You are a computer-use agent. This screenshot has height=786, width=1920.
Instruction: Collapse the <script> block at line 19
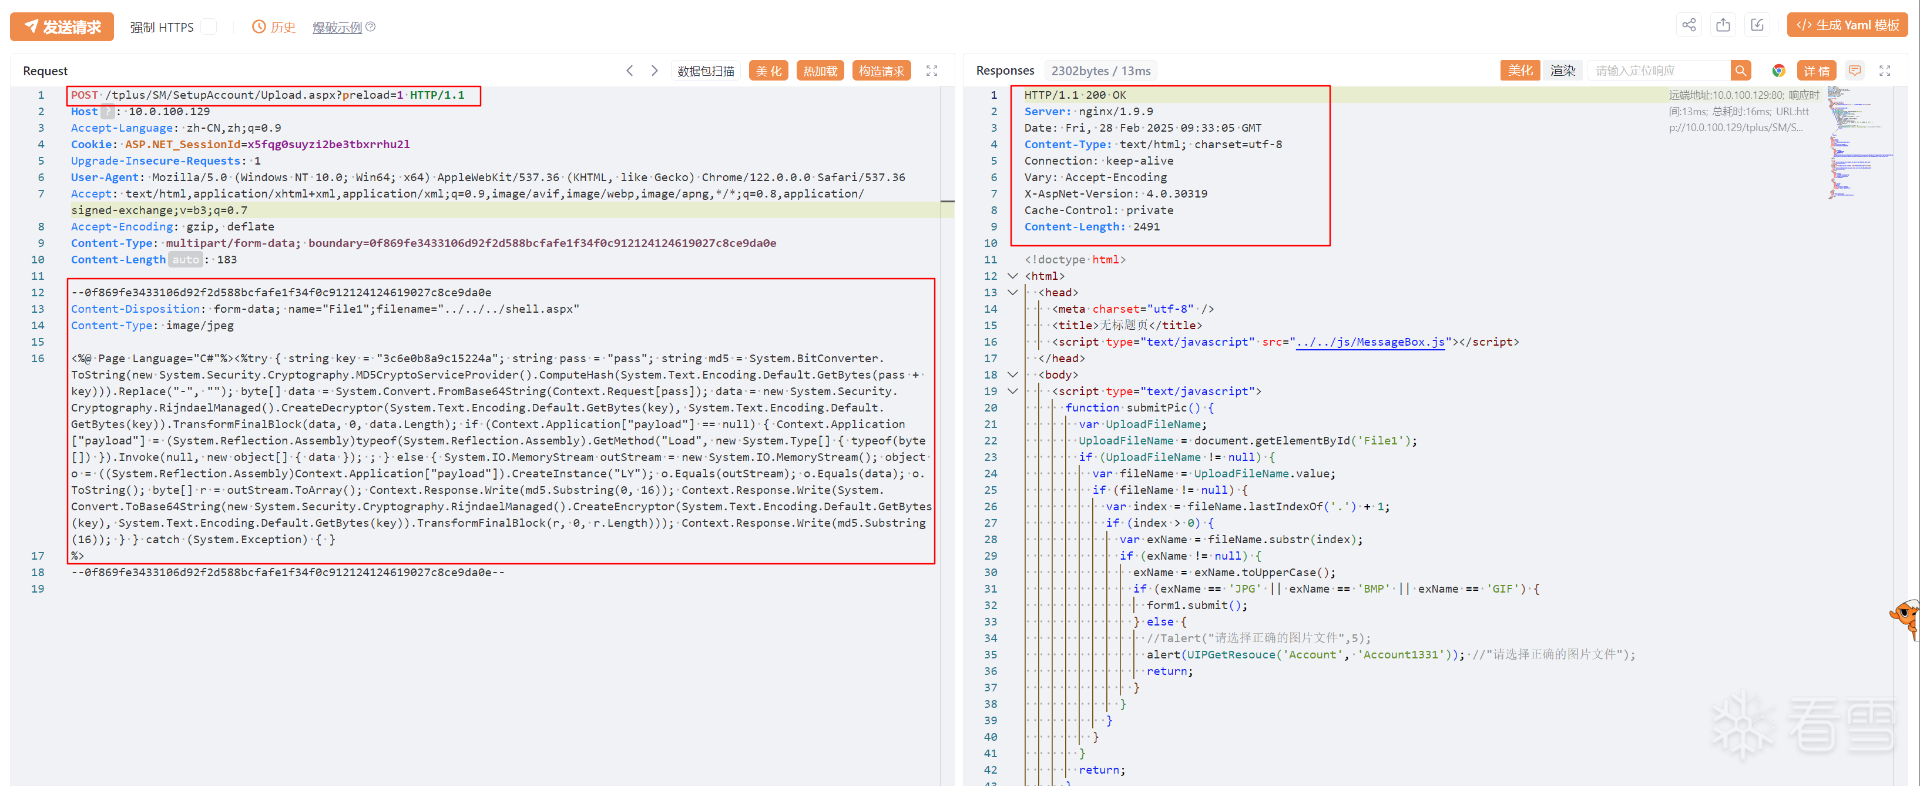tap(1013, 391)
